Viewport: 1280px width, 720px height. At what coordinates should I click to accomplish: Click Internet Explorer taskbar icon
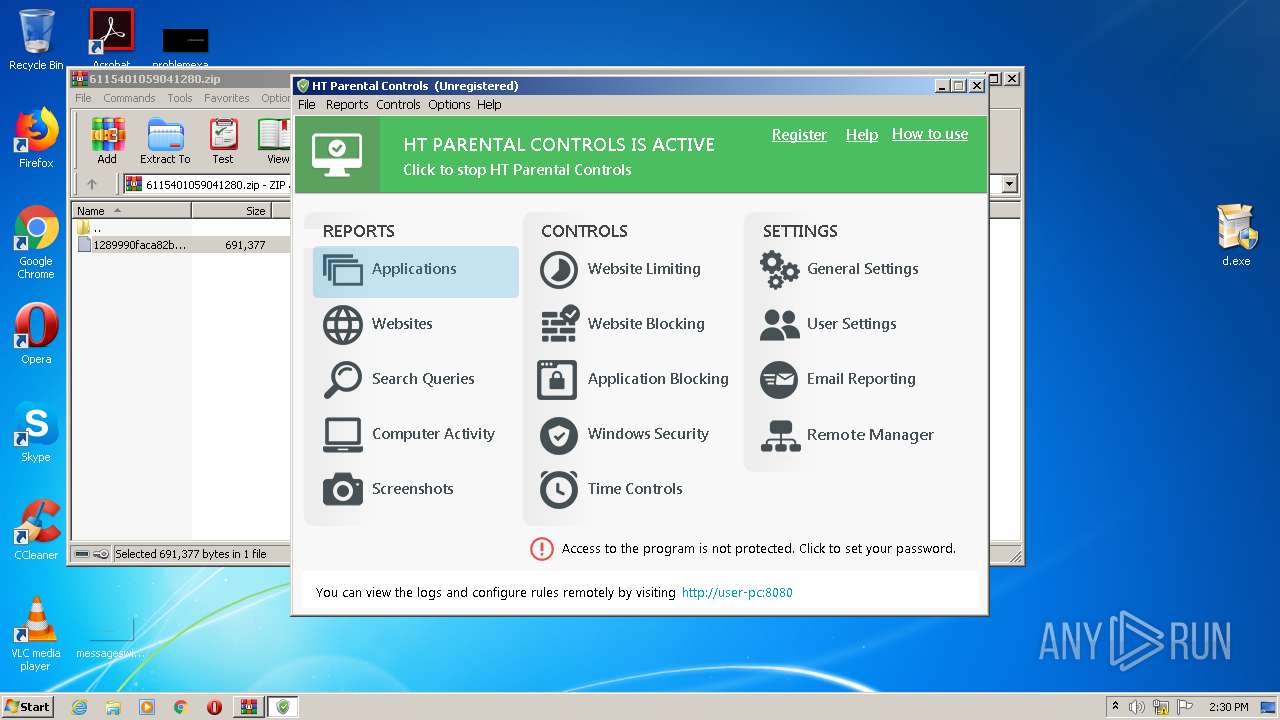click(x=79, y=707)
